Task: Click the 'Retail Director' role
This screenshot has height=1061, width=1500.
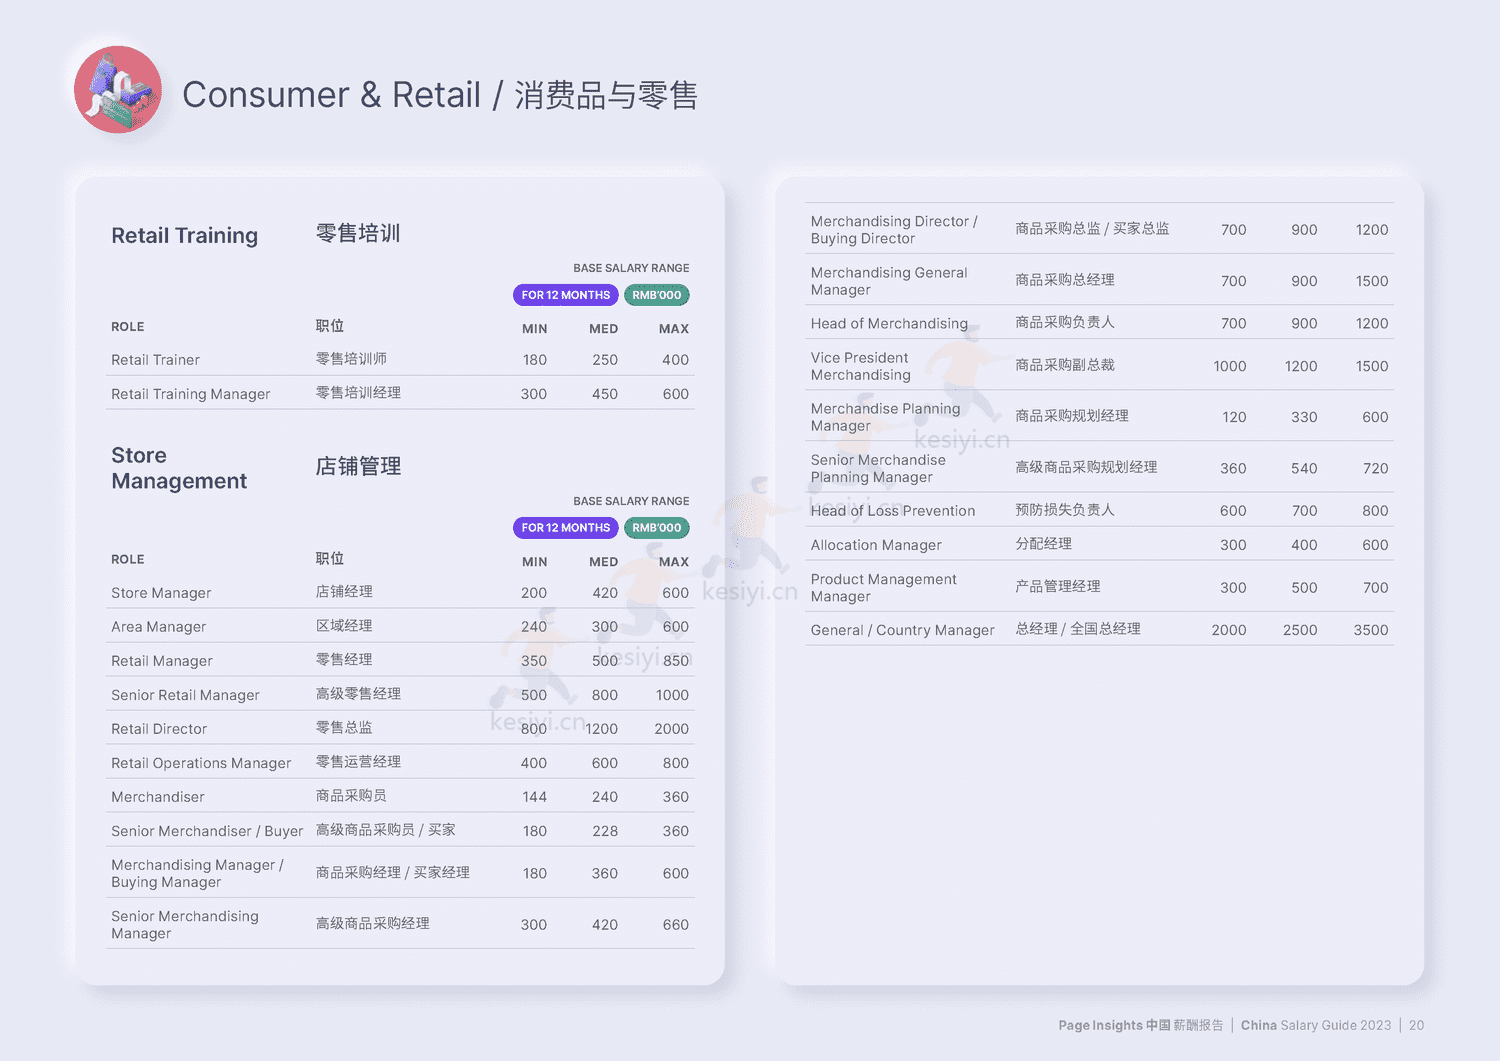Action: pyautogui.click(x=159, y=729)
